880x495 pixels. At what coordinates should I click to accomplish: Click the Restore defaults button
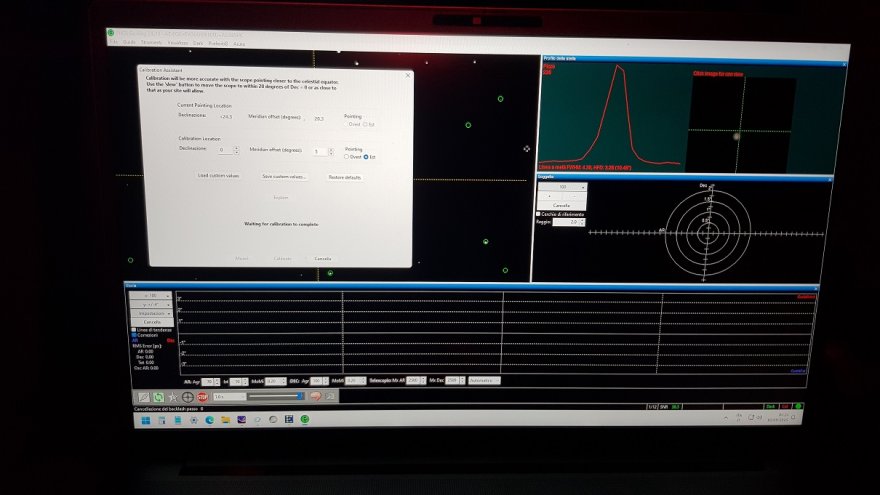[x=344, y=177]
